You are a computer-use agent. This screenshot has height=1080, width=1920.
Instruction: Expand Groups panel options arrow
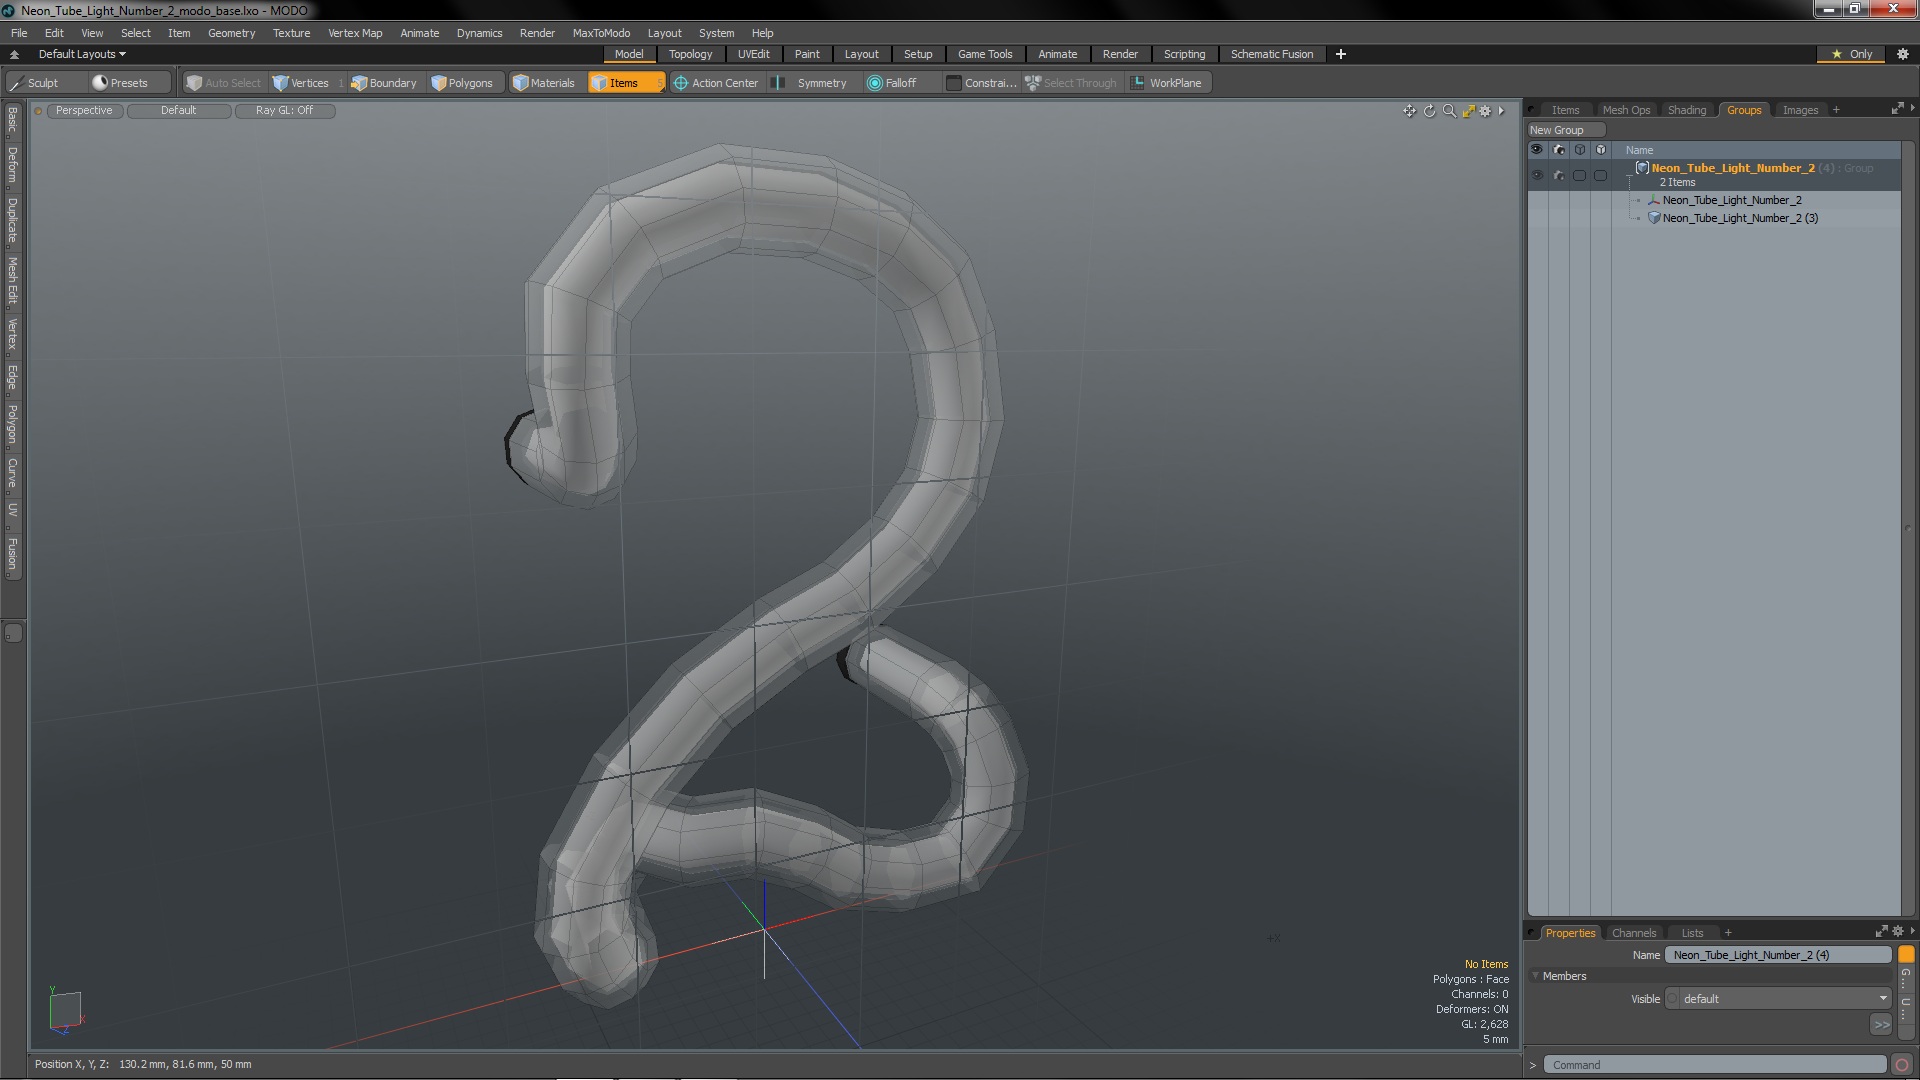(x=1912, y=109)
